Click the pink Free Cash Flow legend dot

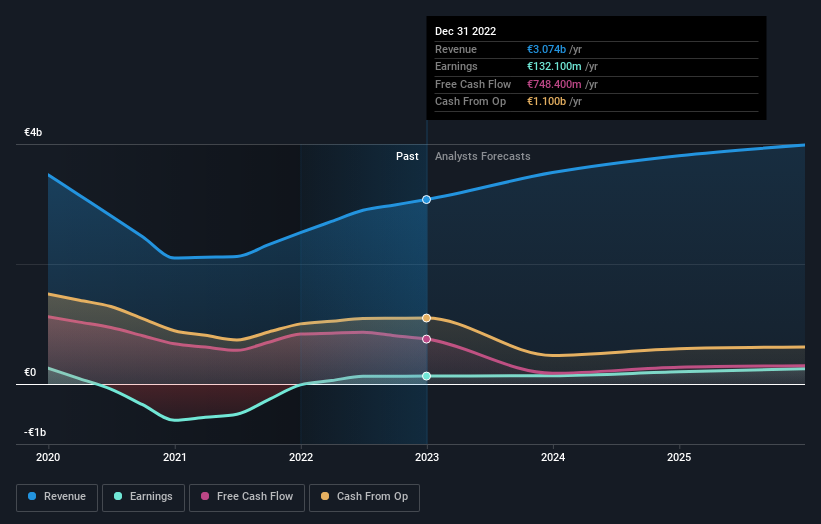point(205,496)
